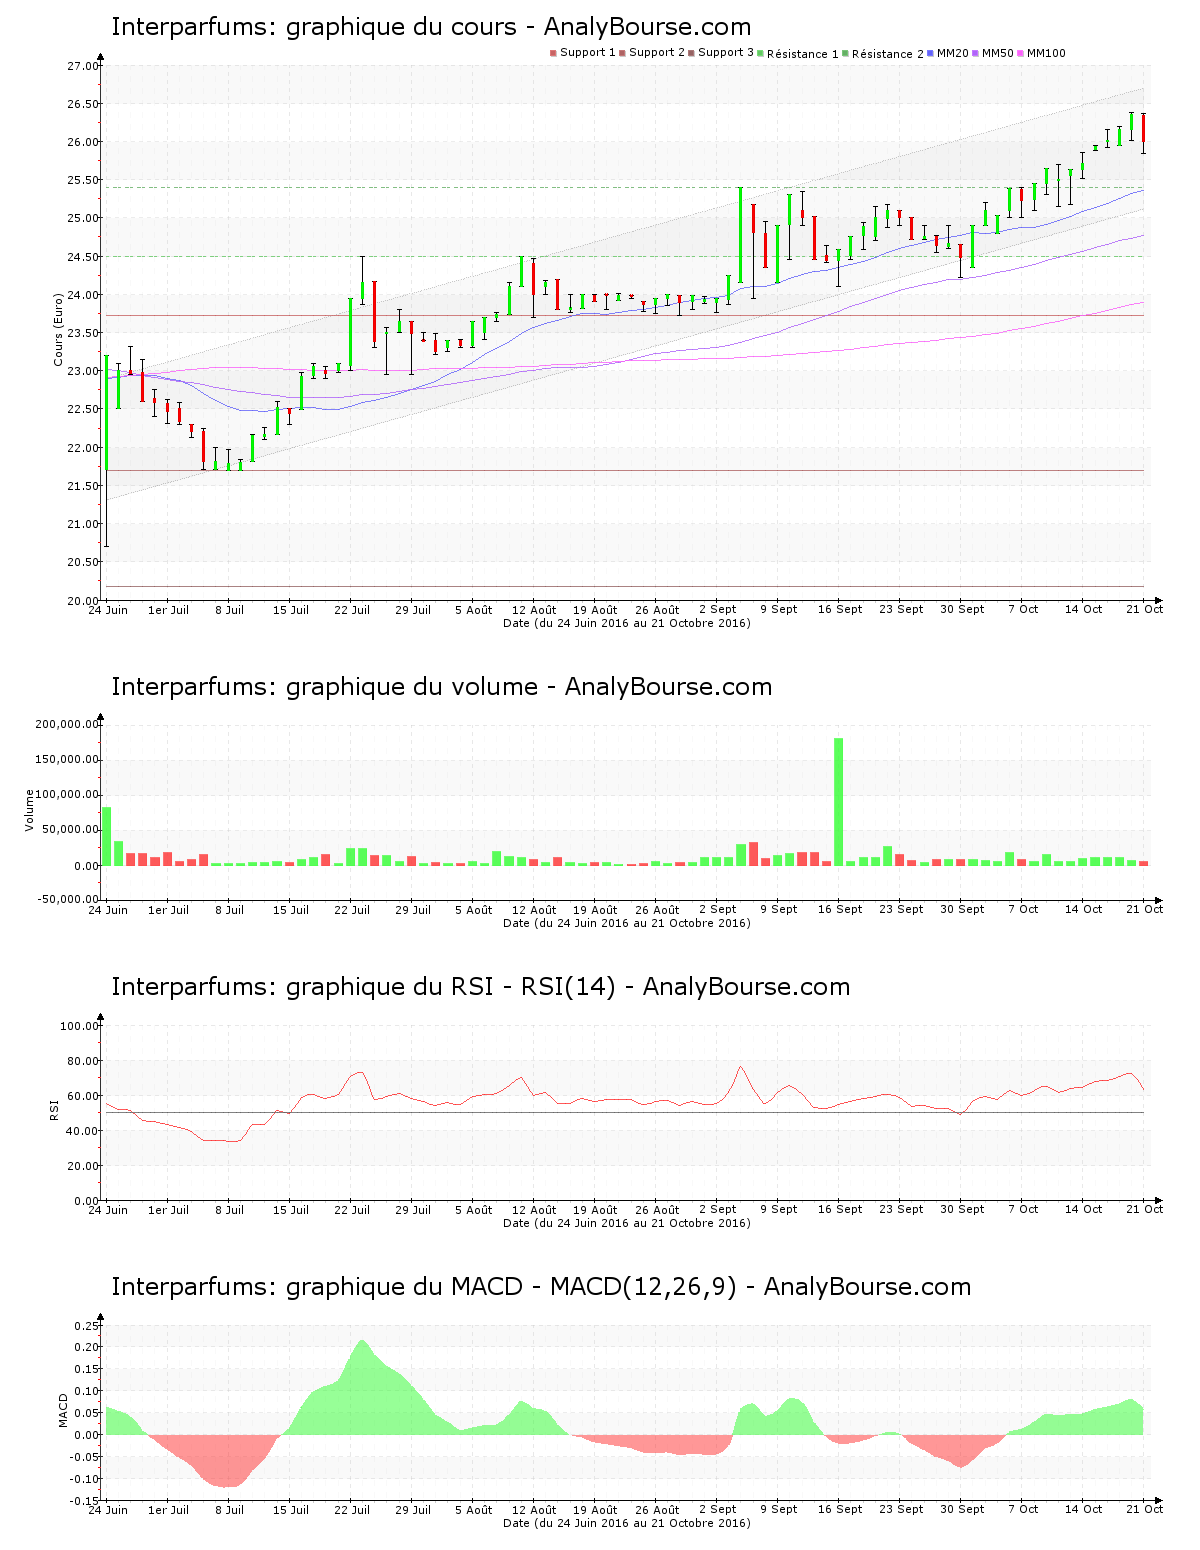The image size is (1200, 1550).
Task: Click the 40.00 RSI axis value
Action: pyautogui.click(x=83, y=1131)
